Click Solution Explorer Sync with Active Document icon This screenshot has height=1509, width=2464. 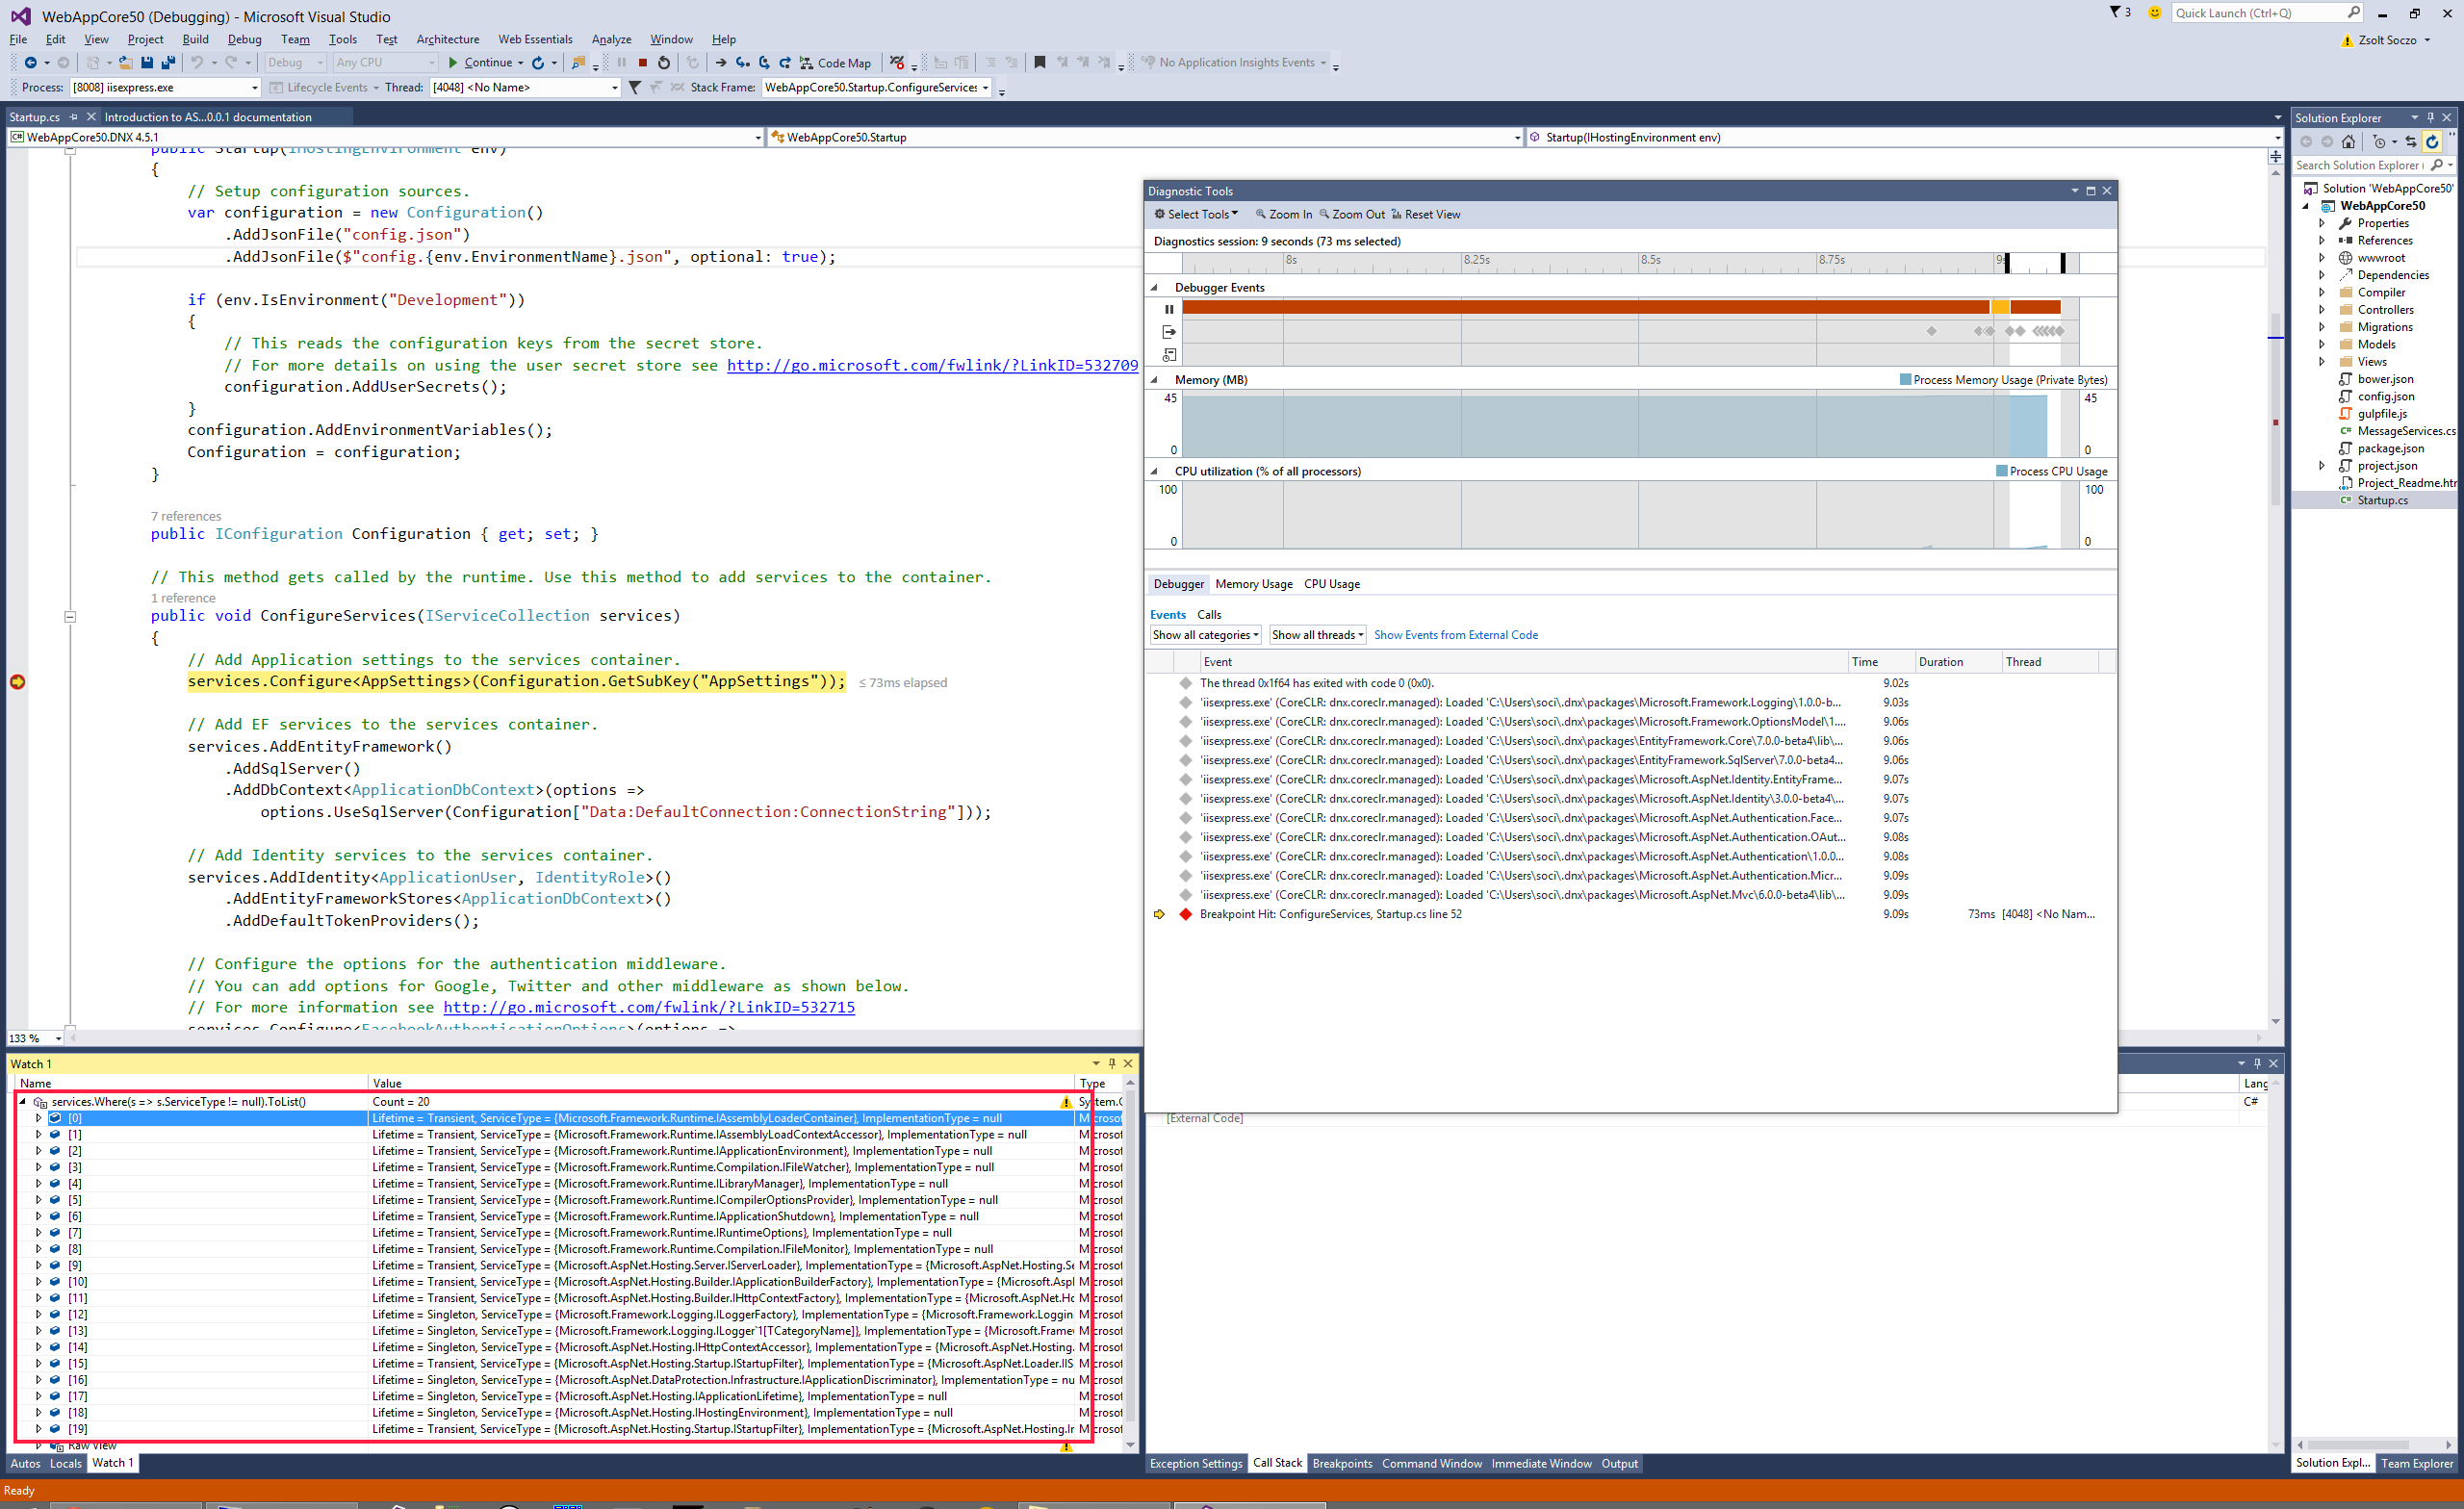[2411, 142]
